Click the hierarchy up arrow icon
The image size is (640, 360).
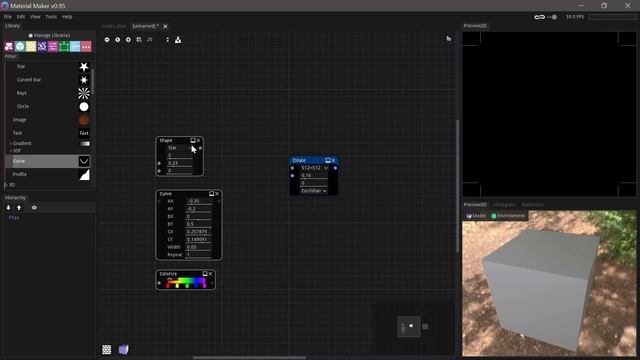point(19,208)
